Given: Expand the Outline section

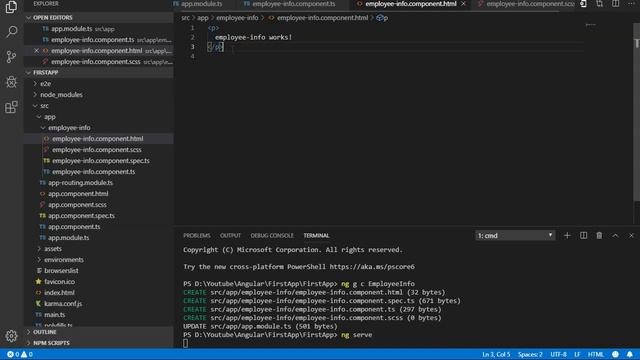Looking at the screenshot, I should [x=99, y=332].
